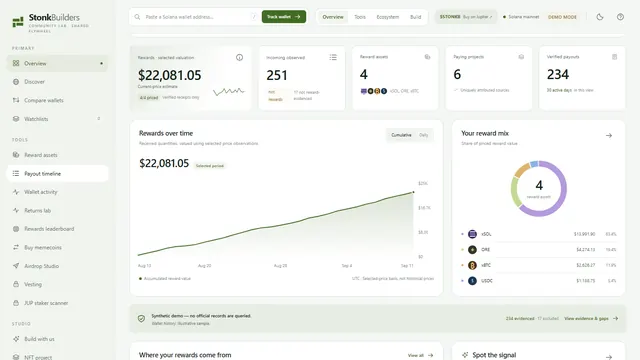Open Spot the signal arrow
This screenshot has height=360, width=640.
coord(609,357)
